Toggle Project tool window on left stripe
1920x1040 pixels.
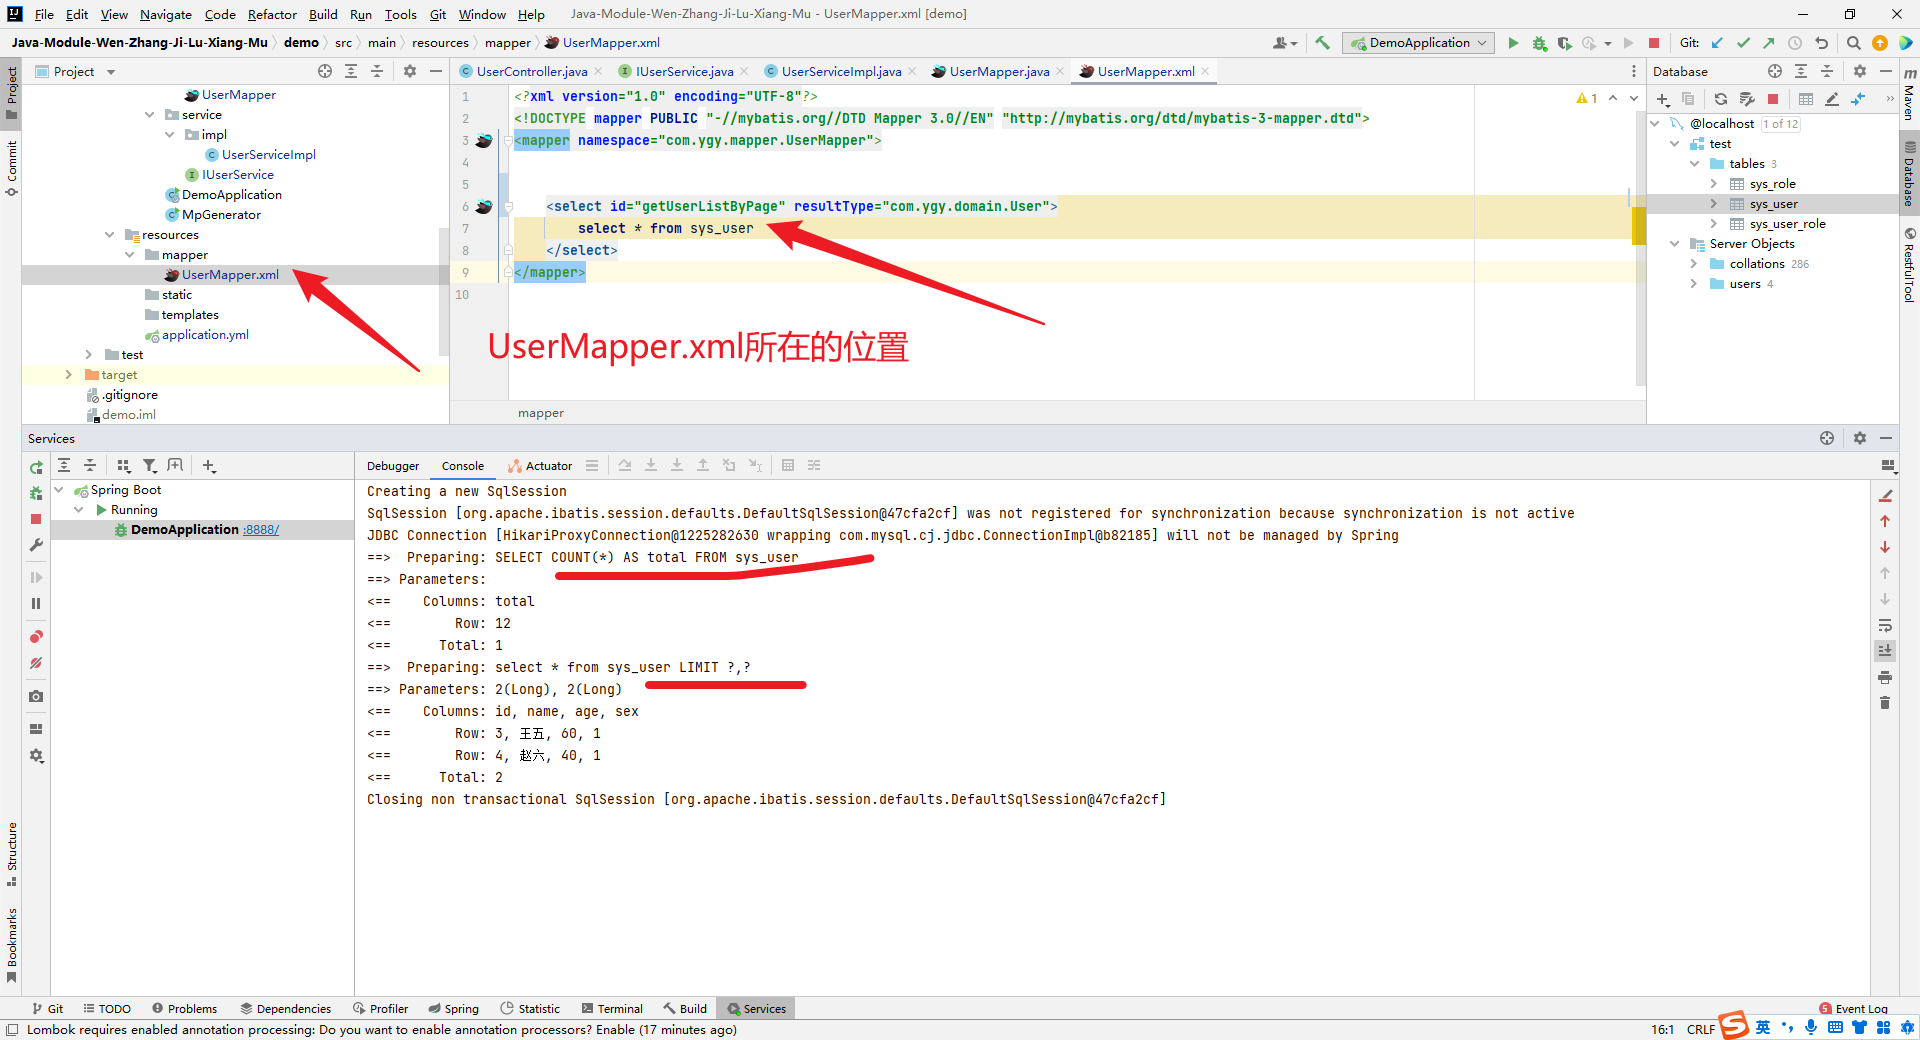coord(11,93)
